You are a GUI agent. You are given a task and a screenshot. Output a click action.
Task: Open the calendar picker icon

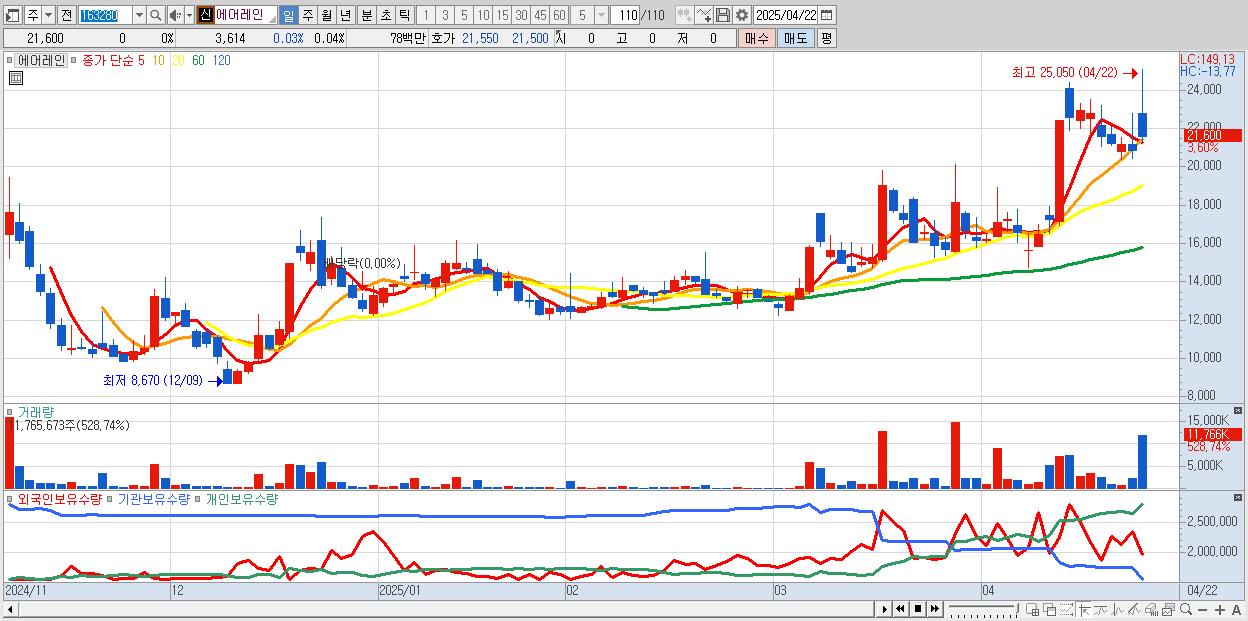click(x=827, y=16)
